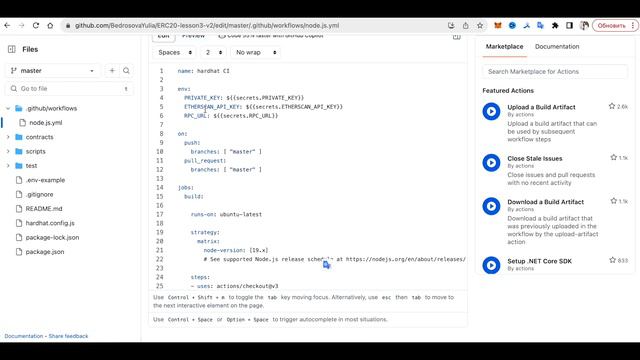Open the MetaMask fox extension
The width and height of the screenshot is (640, 360).
point(498,25)
